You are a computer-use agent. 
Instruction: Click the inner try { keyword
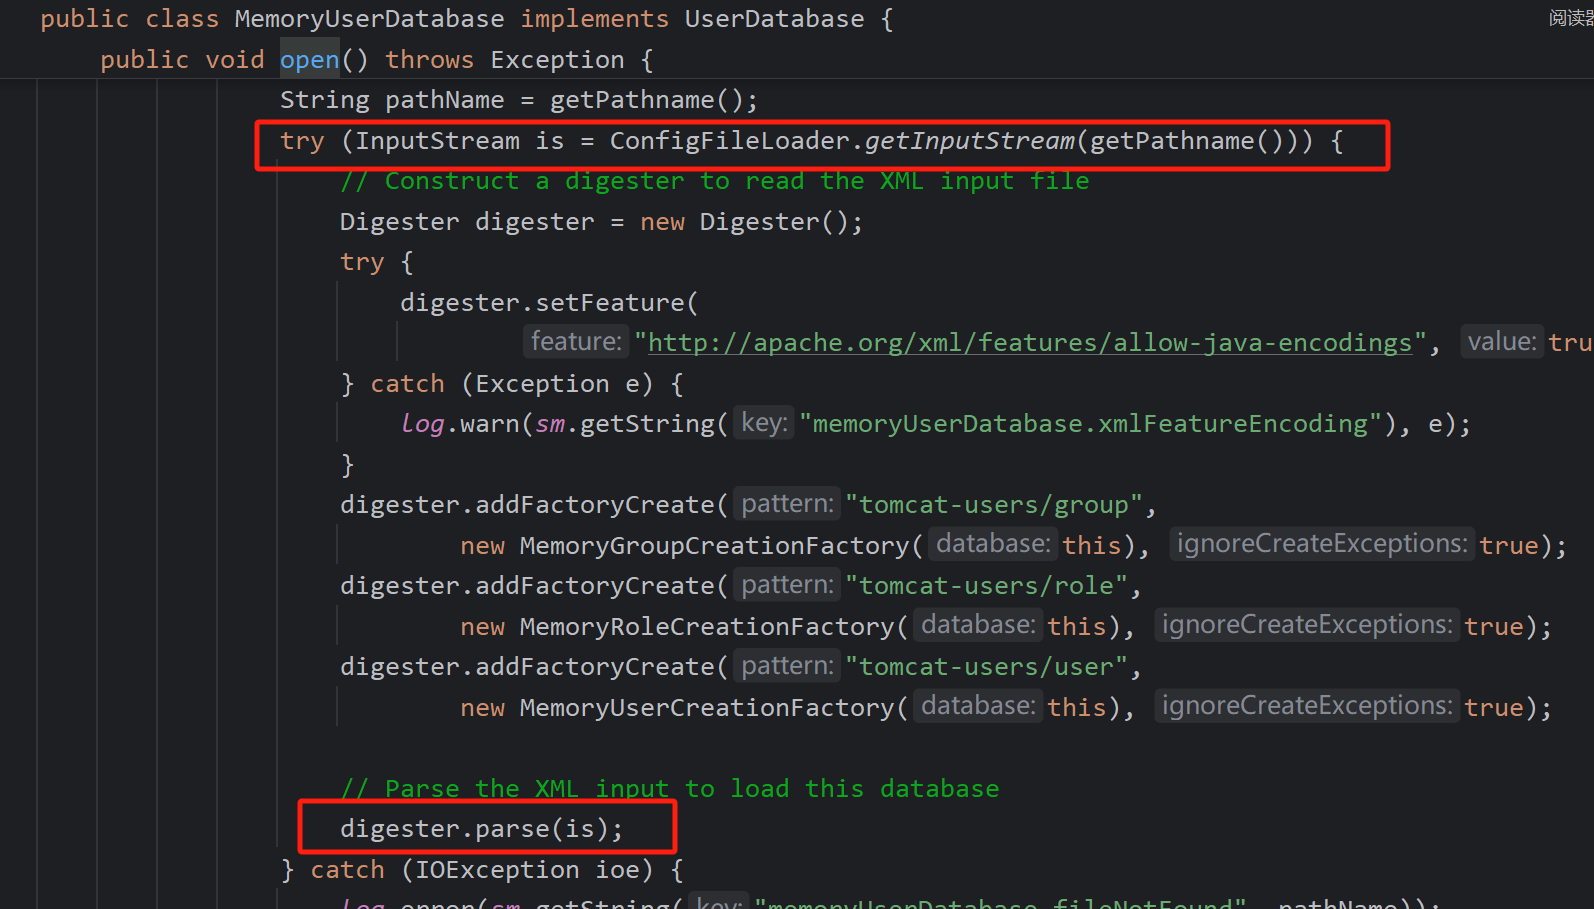pyautogui.click(x=377, y=262)
